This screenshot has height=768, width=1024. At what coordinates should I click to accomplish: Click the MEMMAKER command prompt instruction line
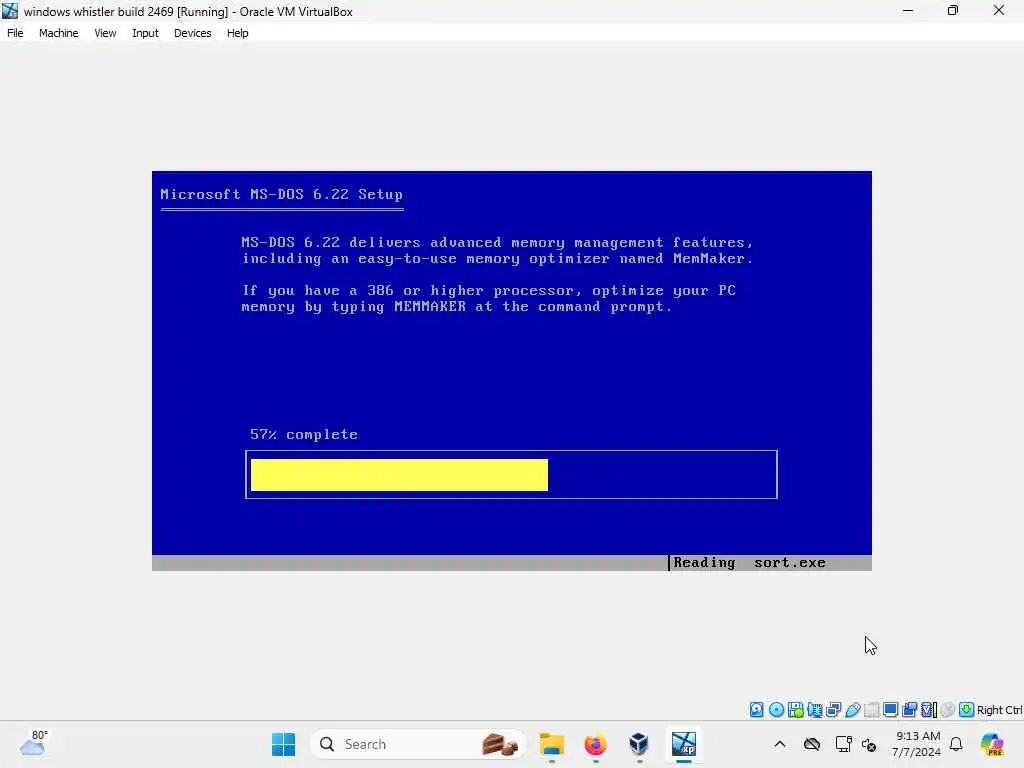pos(456,306)
